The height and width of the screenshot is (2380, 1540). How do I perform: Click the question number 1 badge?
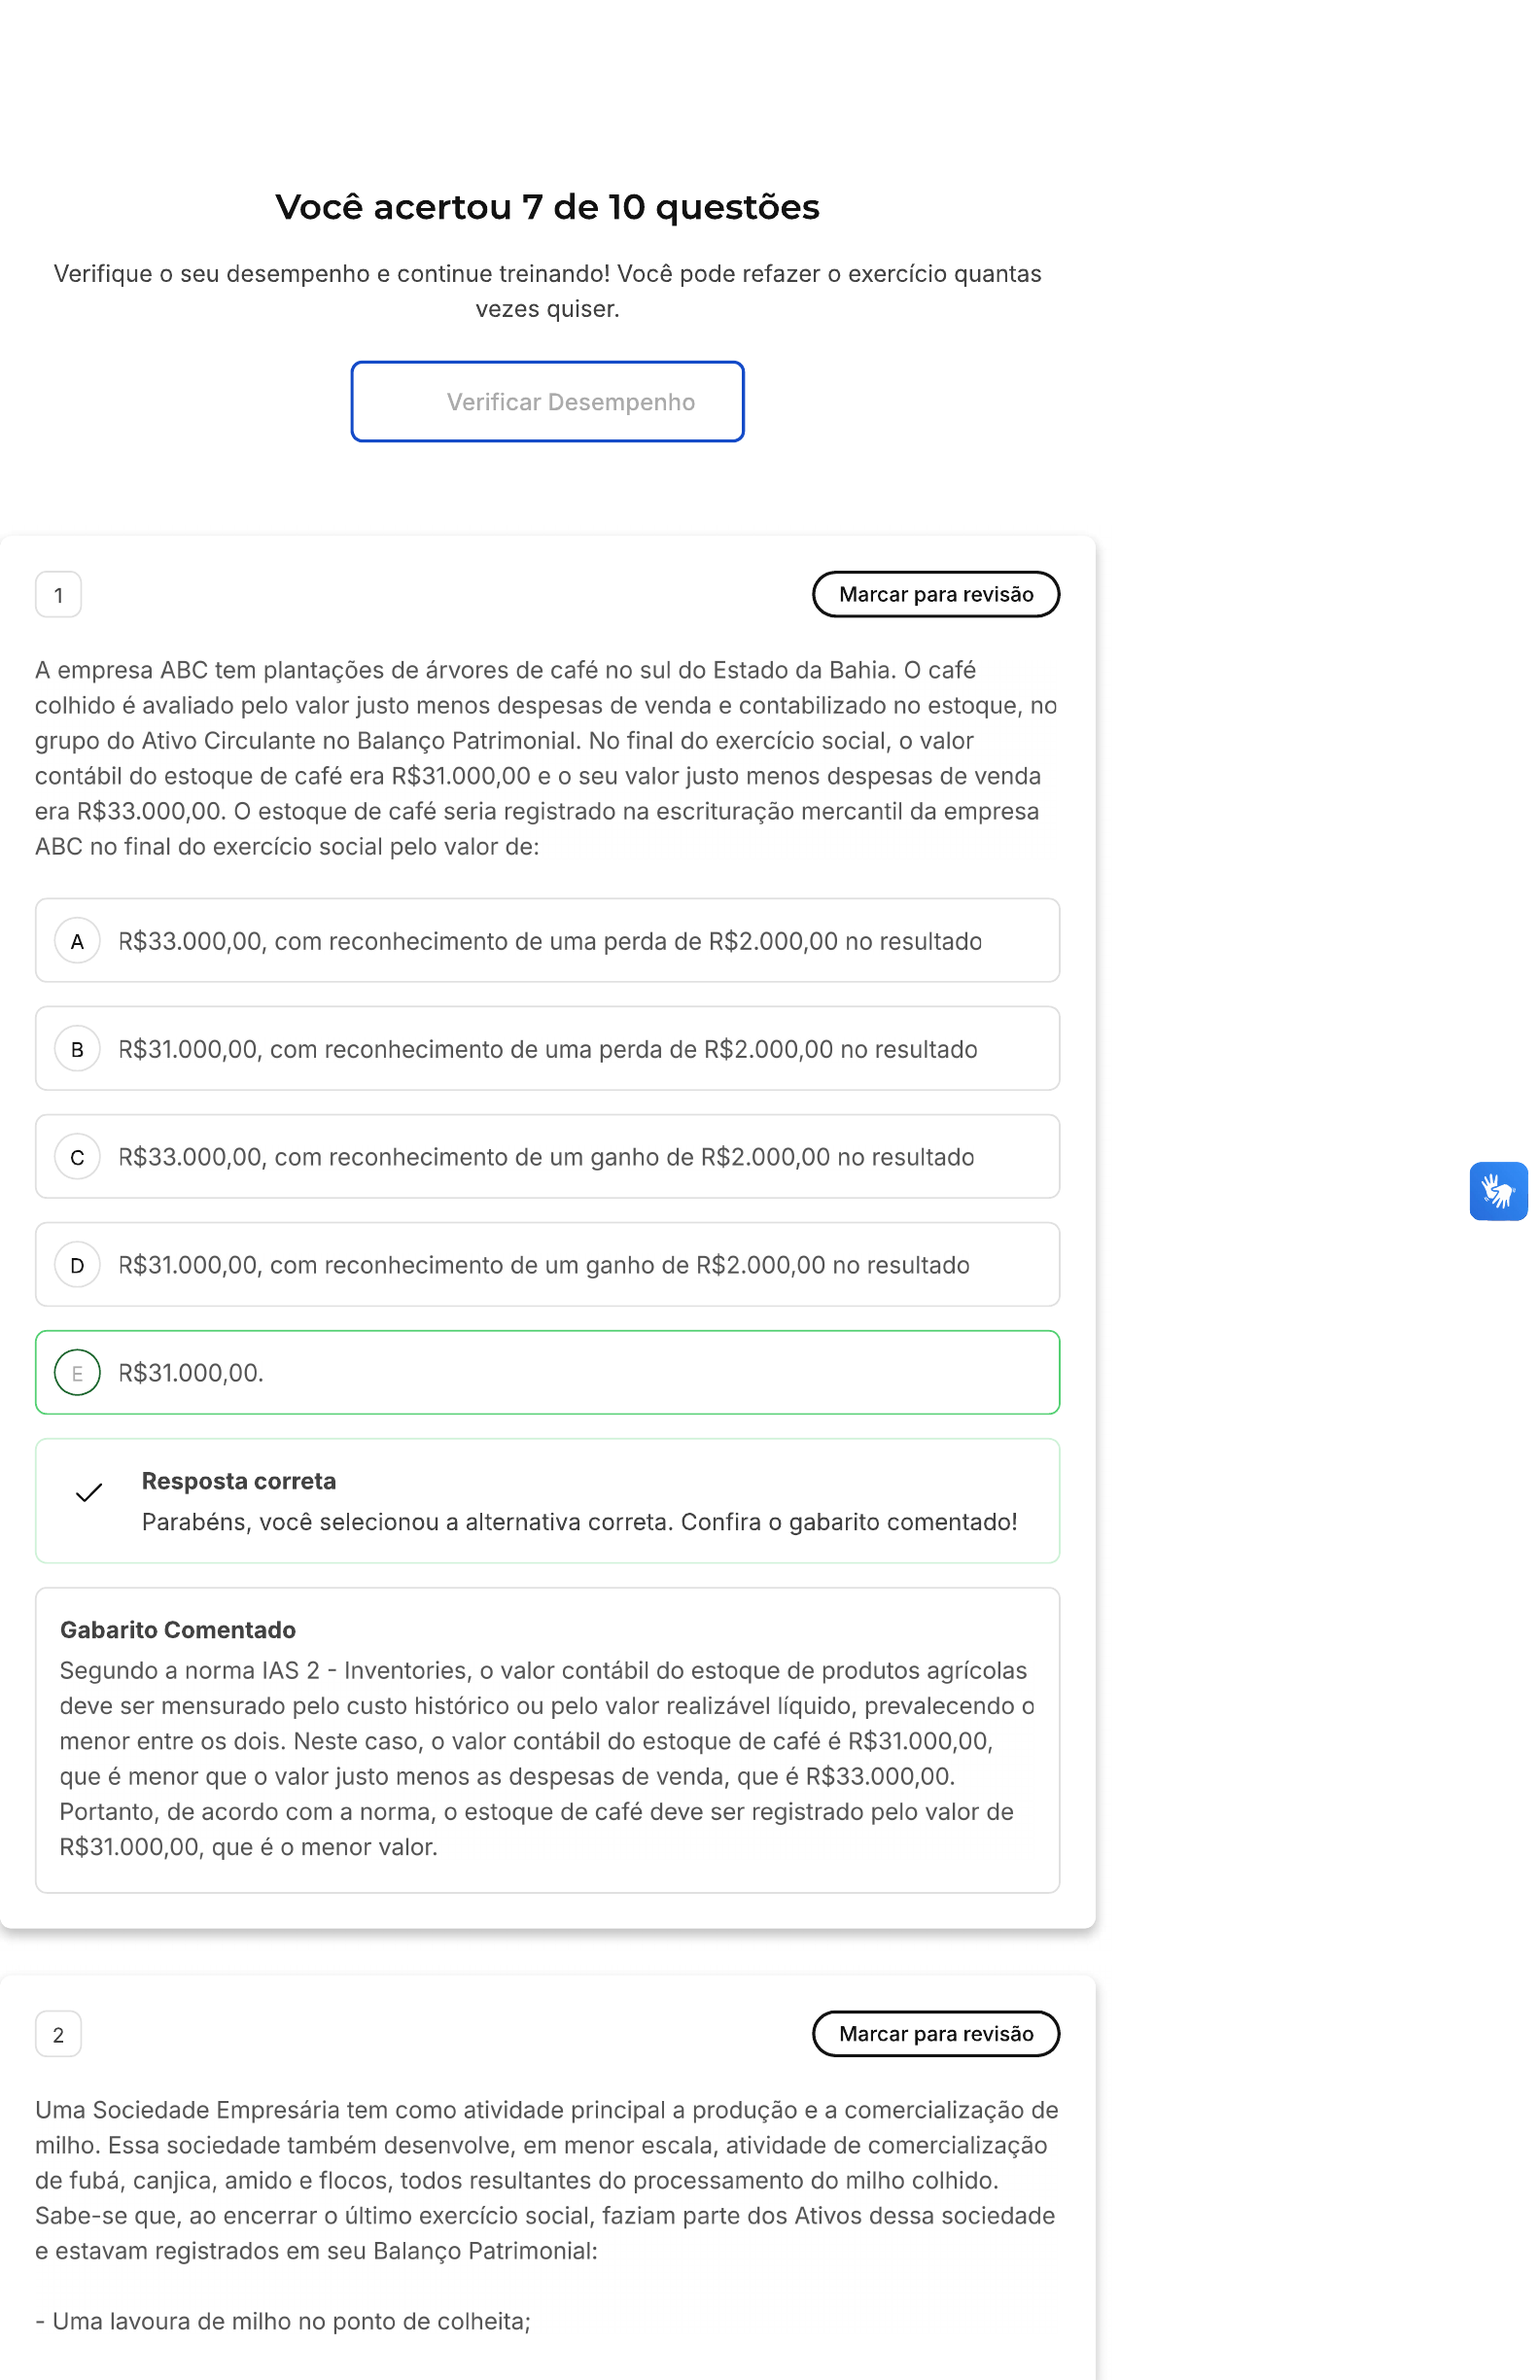tap(58, 595)
